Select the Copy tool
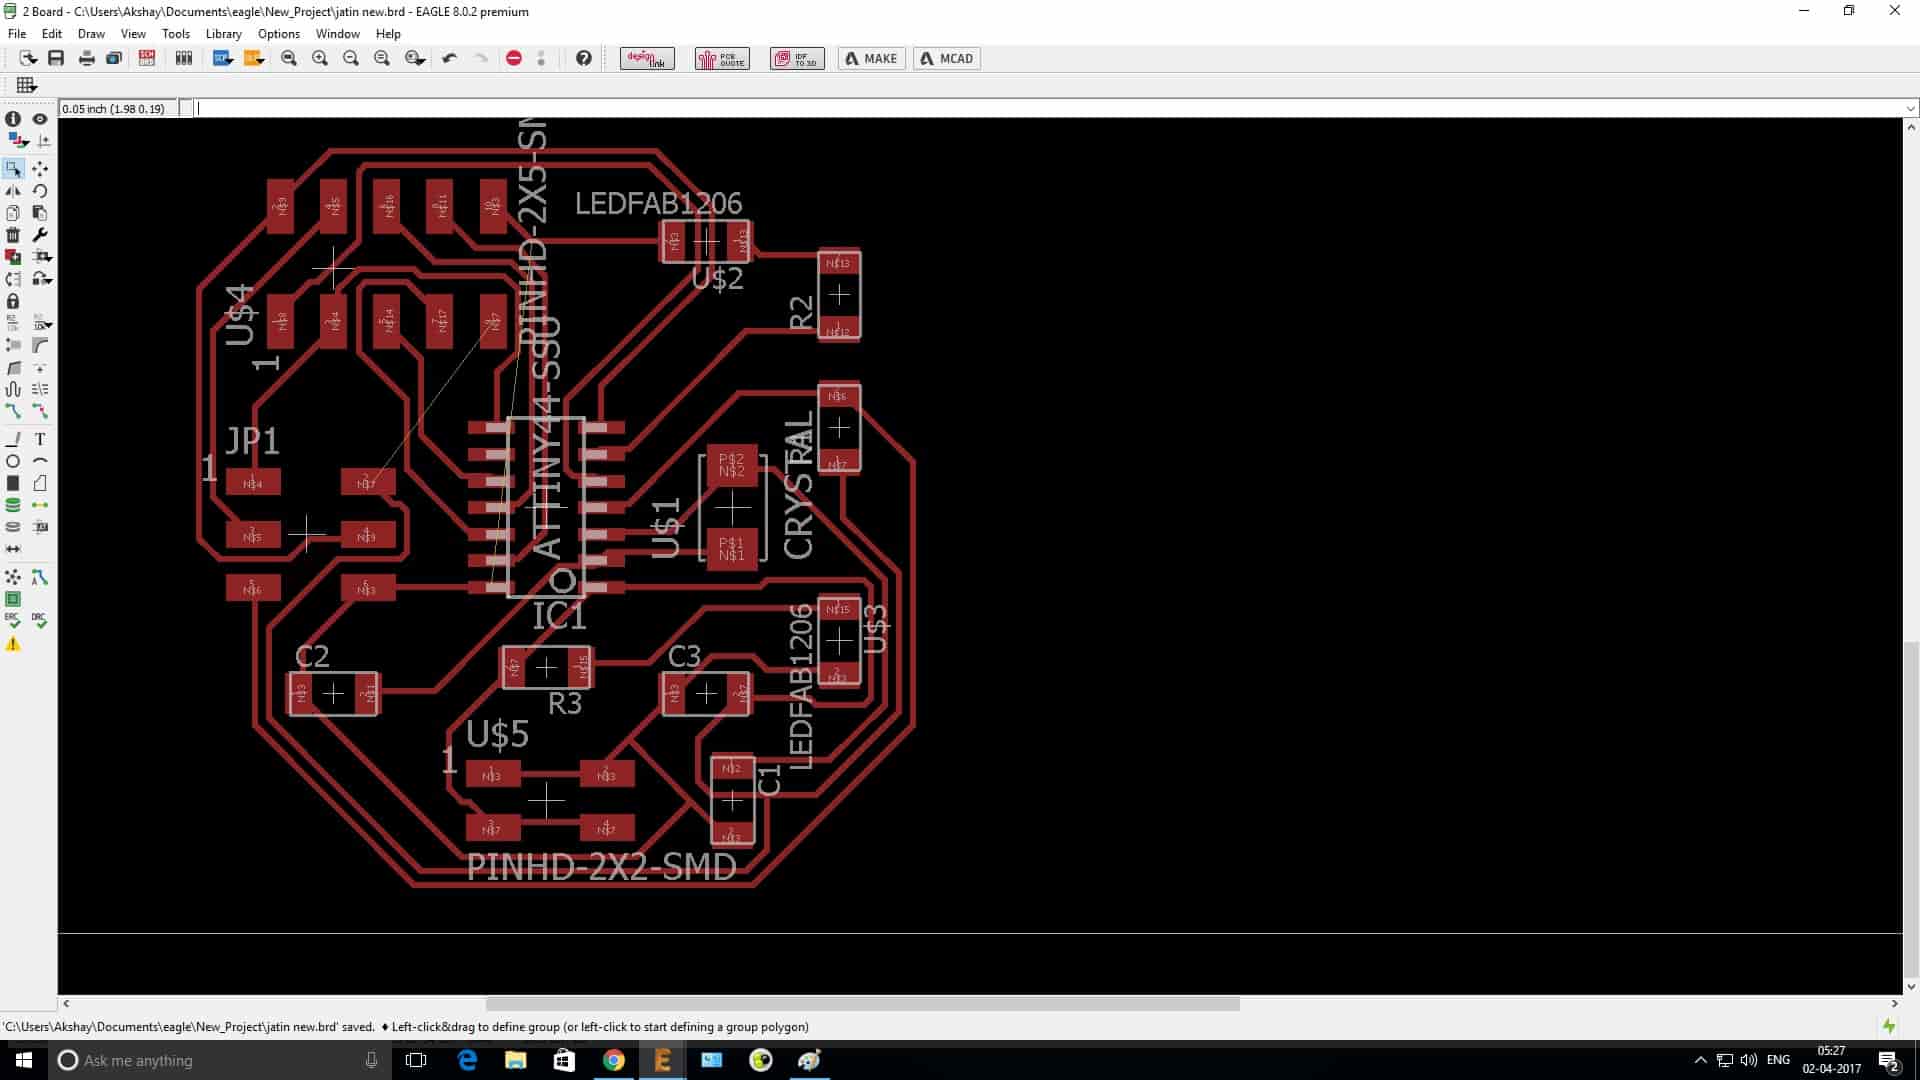Viewport: 1920px width, 1080px height. (13, 213)
